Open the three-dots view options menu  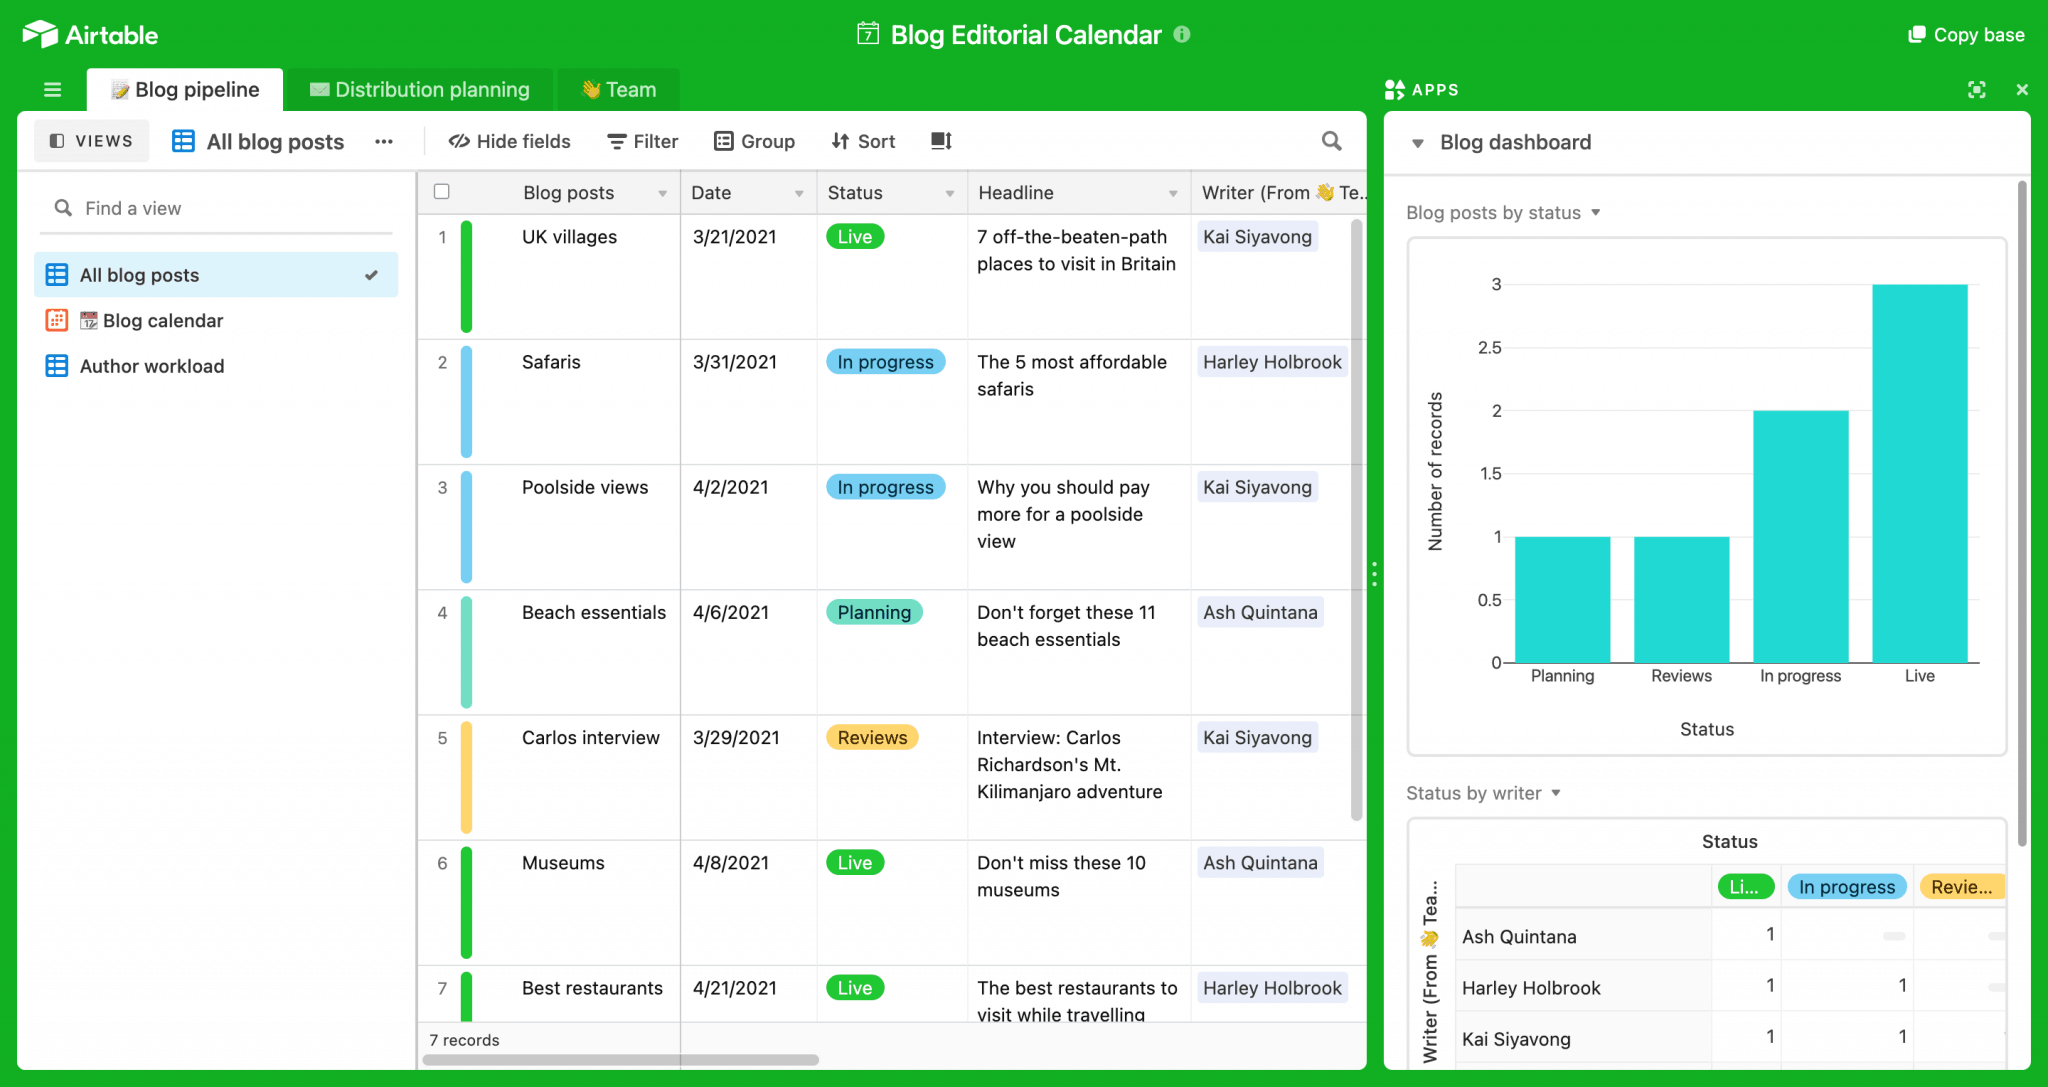(384, 142)
